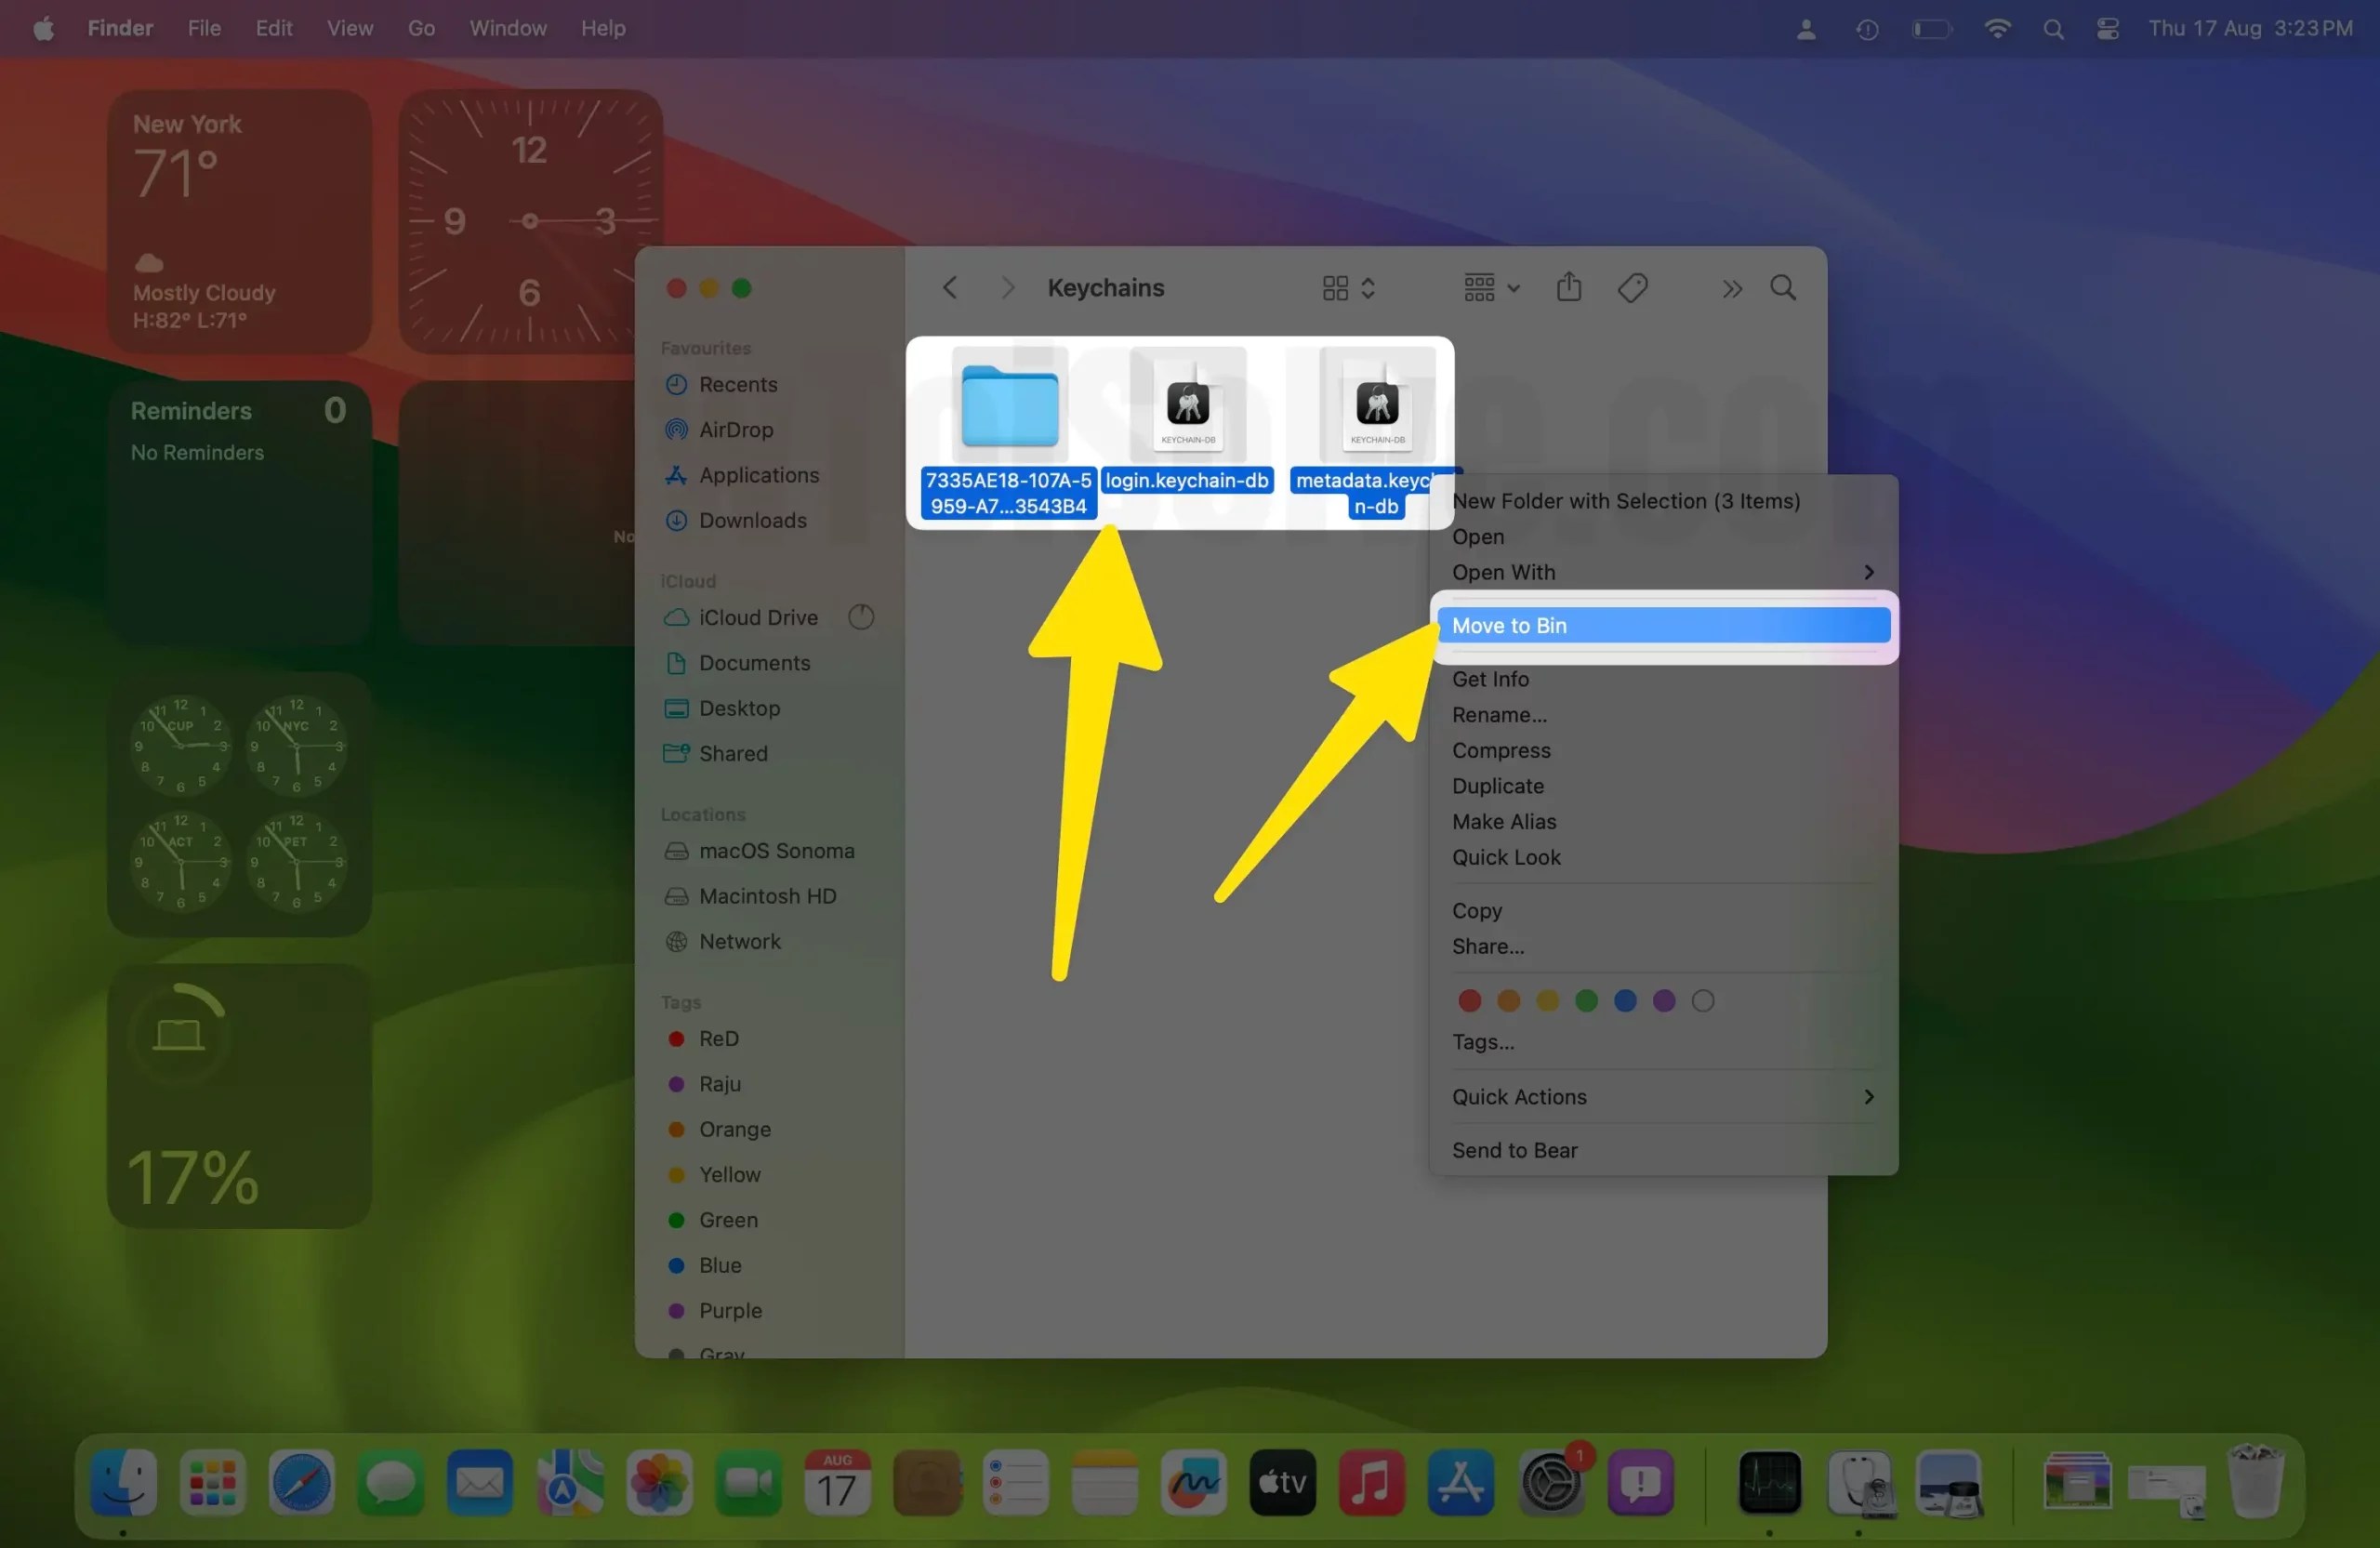Click the more toolbar items chevron
Viewport: 2380px width, 1548px height.
tap(1732, 288)
